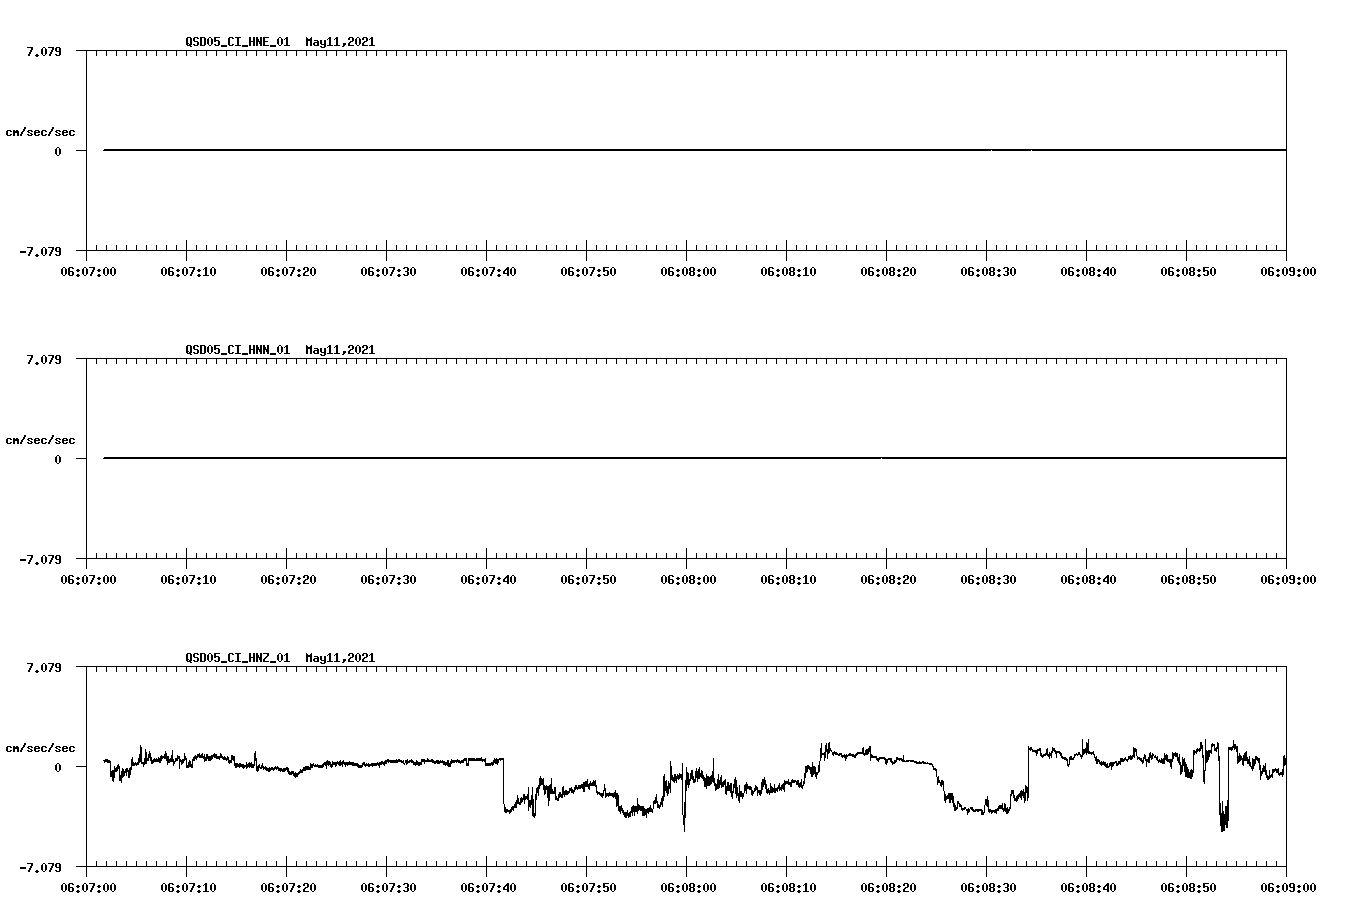Click the cm/sec/sec unit label on the middle plot
Screen dimensions: 1358x924
click(x=41, y=439)
